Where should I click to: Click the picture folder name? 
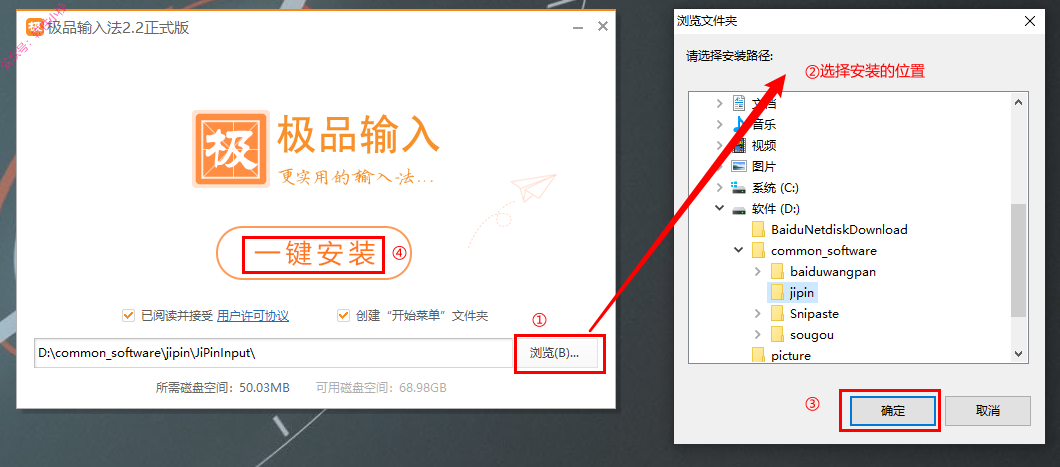(790, 355)
